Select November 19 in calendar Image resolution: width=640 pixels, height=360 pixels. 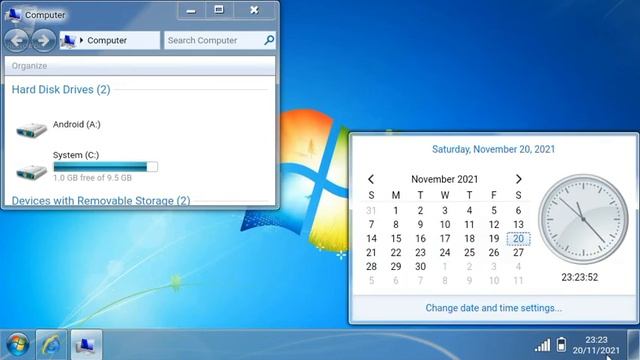(x=494, y=239)
